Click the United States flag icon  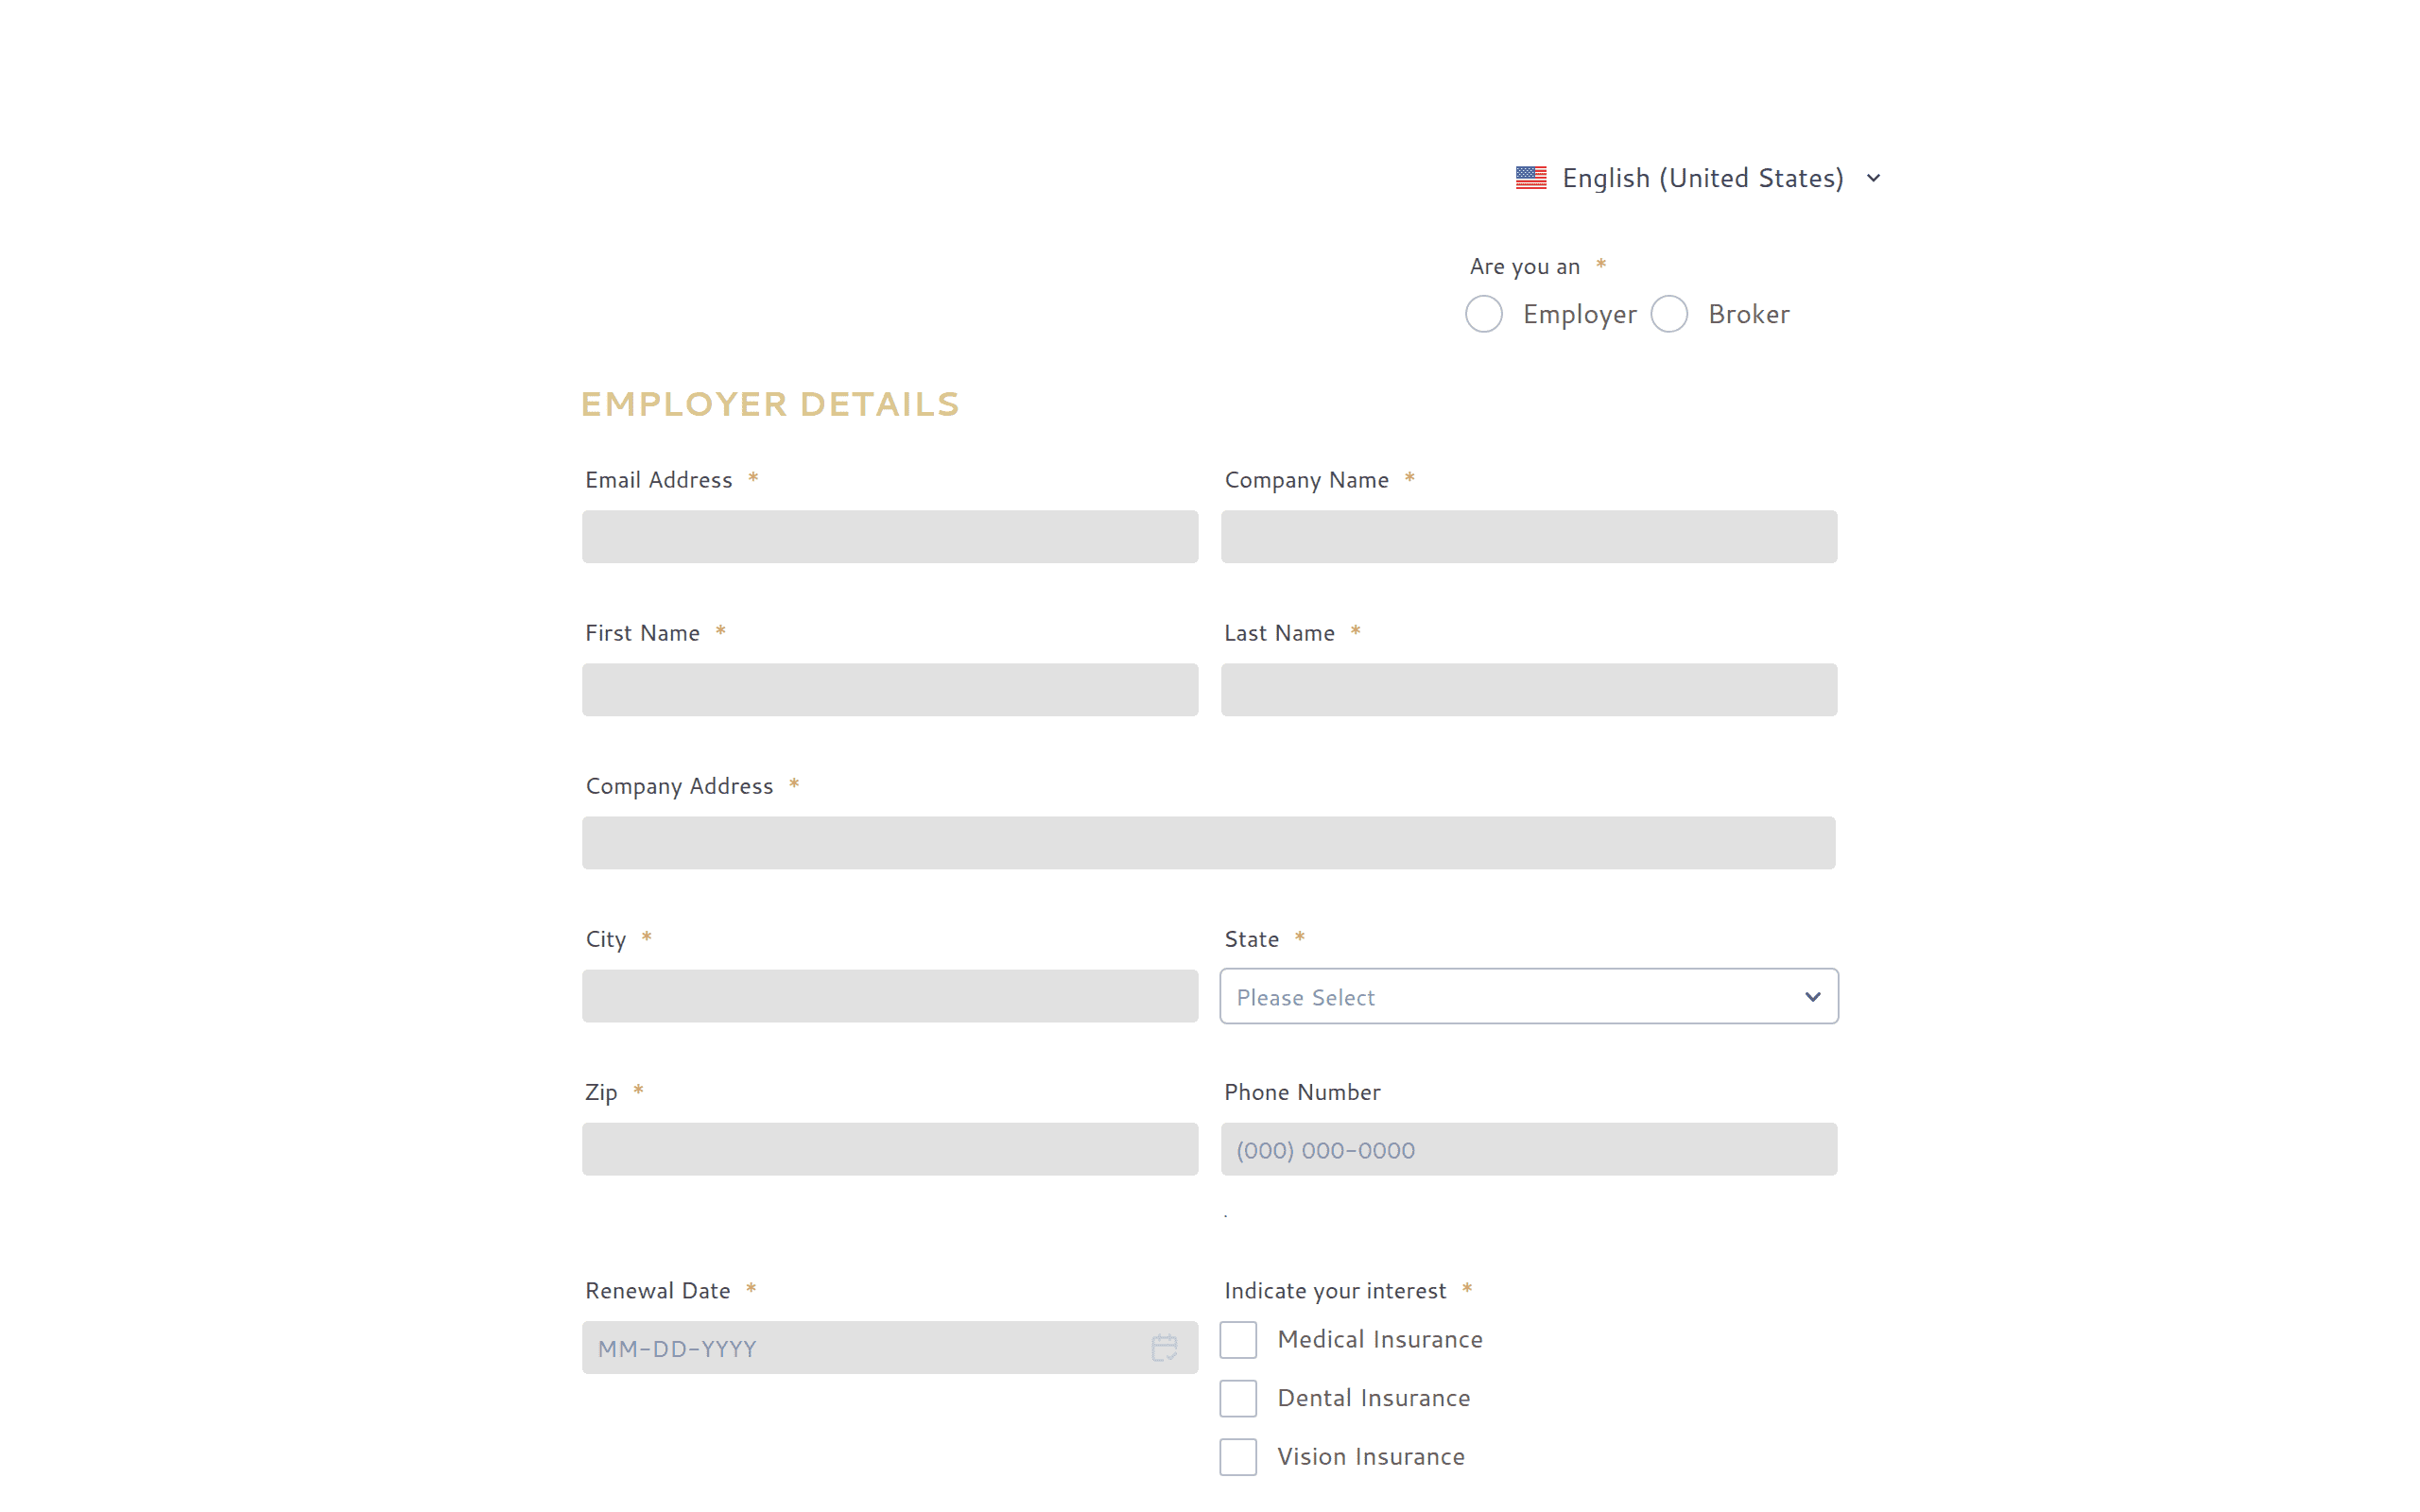coord(1530,178)
